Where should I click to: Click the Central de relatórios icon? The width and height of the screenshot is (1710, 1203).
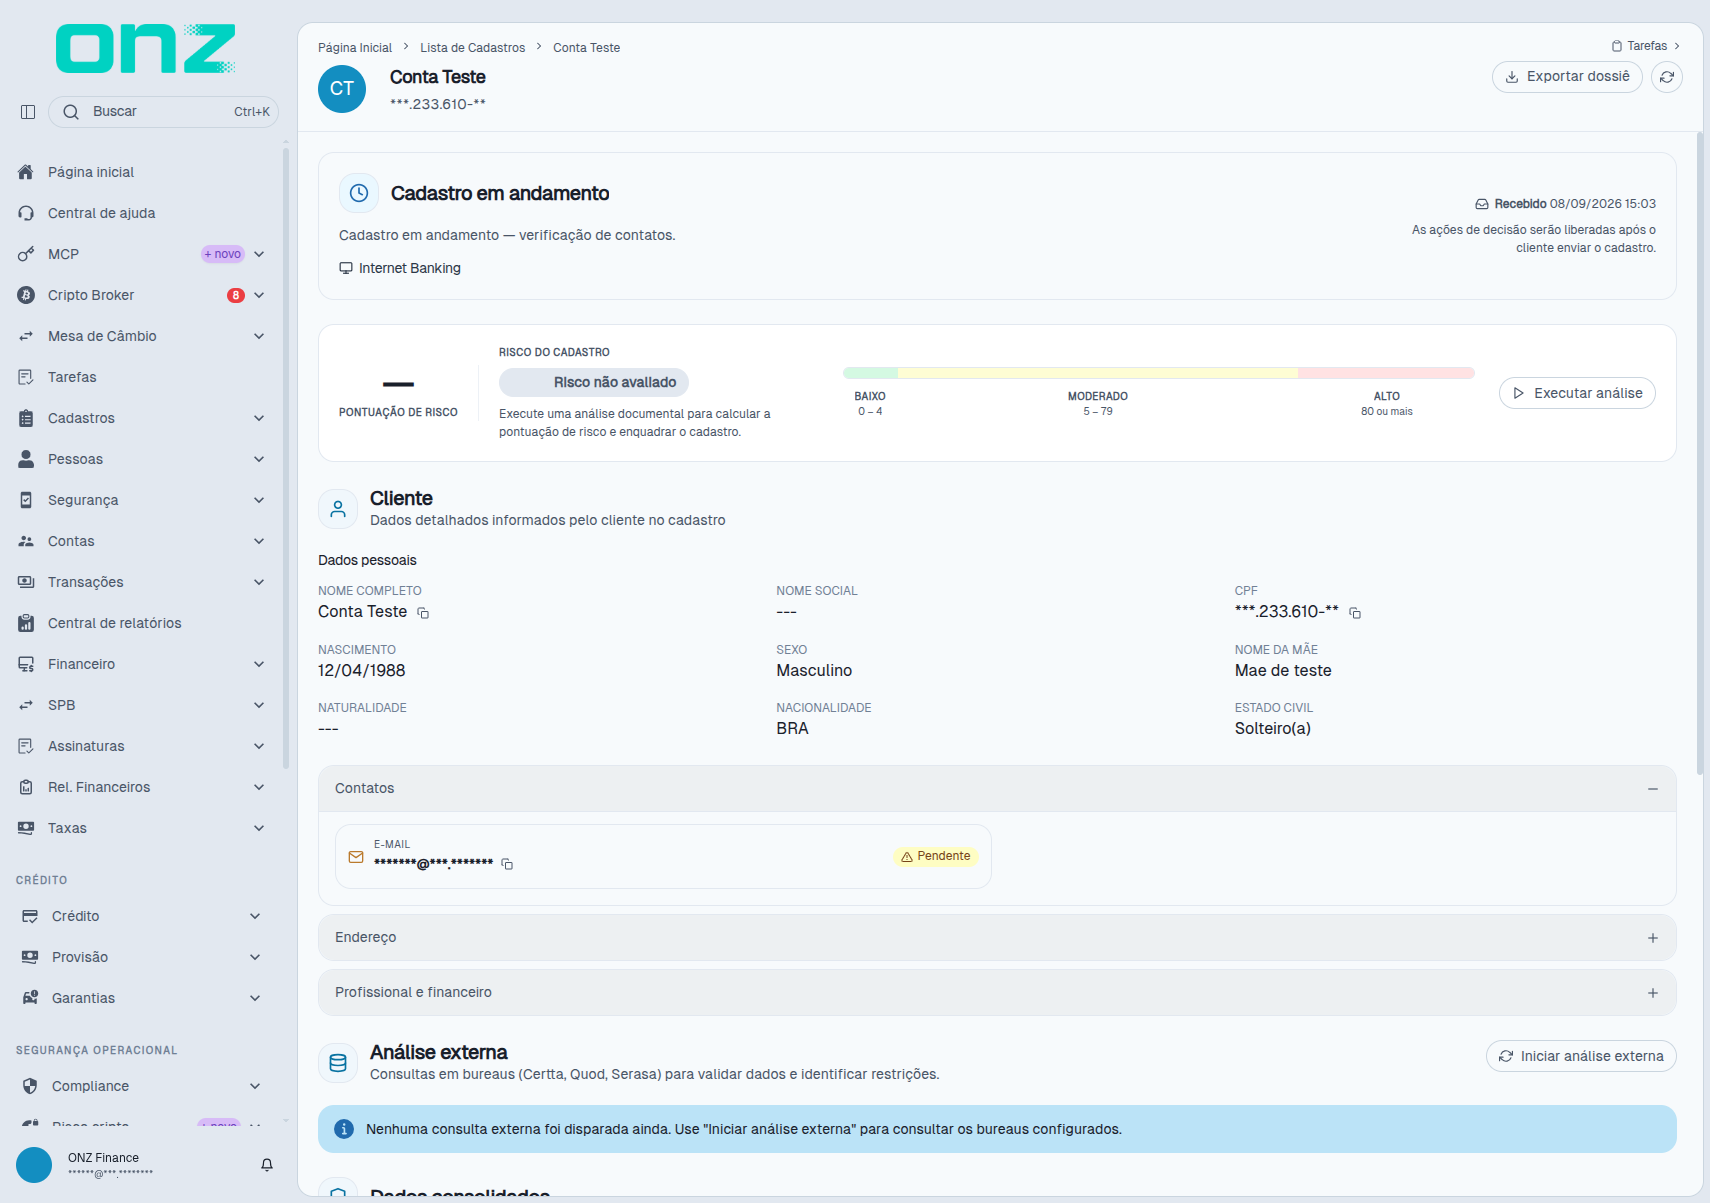(x=26, y=623)
